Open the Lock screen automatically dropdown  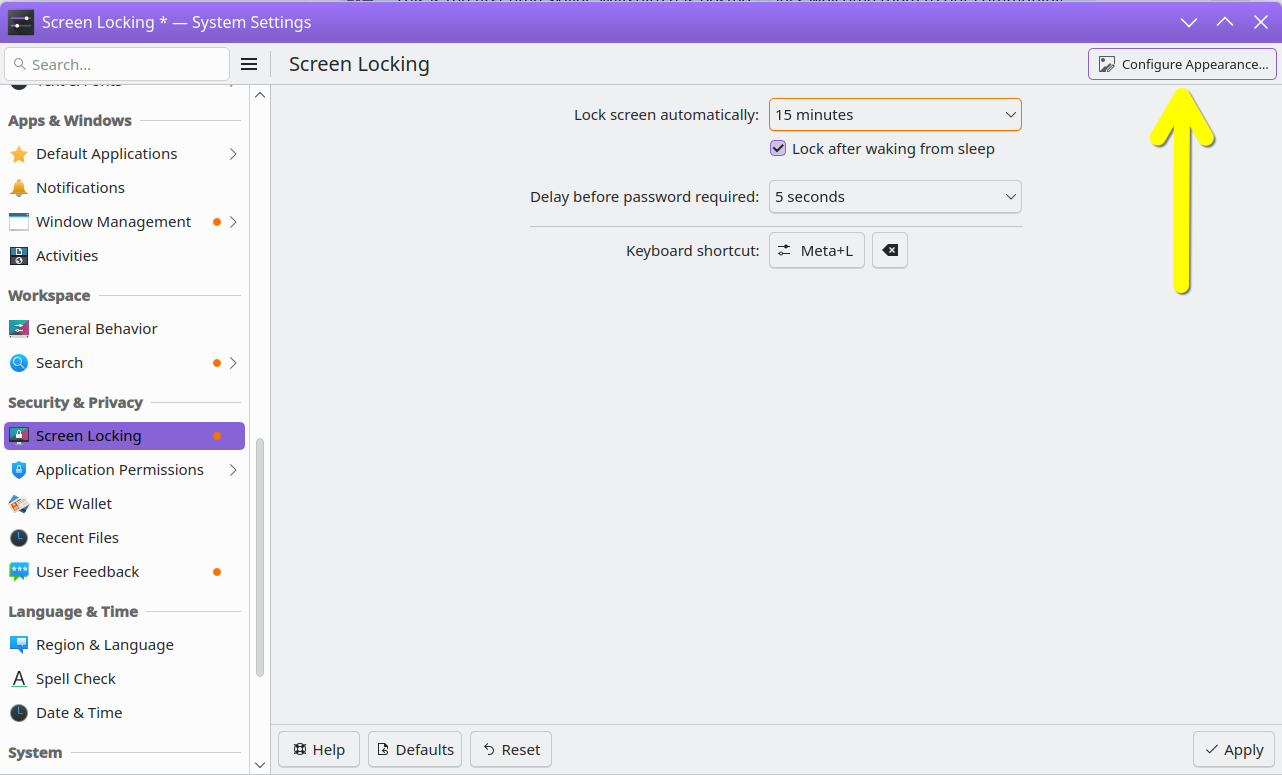[x=895, y=115]
